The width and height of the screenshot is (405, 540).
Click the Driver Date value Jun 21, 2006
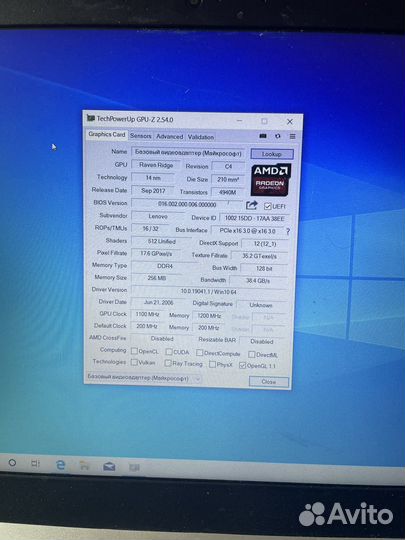click(x=158, y=302)
